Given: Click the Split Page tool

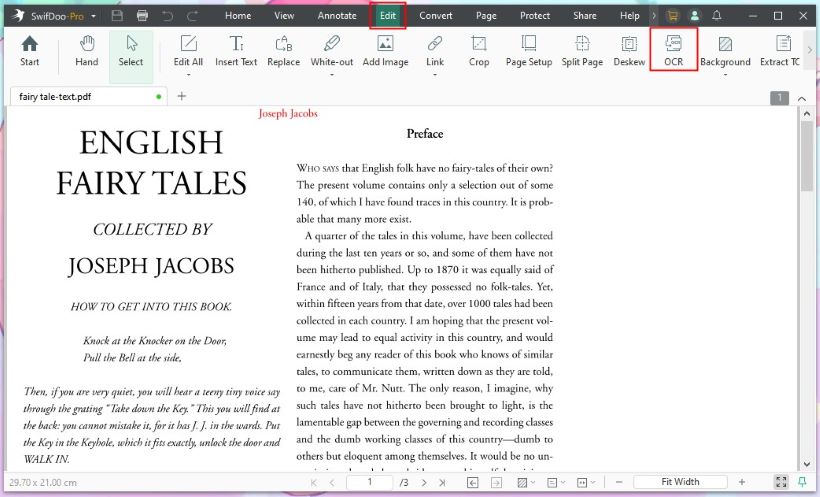Looking at the screenshot, I should point(582,51).
